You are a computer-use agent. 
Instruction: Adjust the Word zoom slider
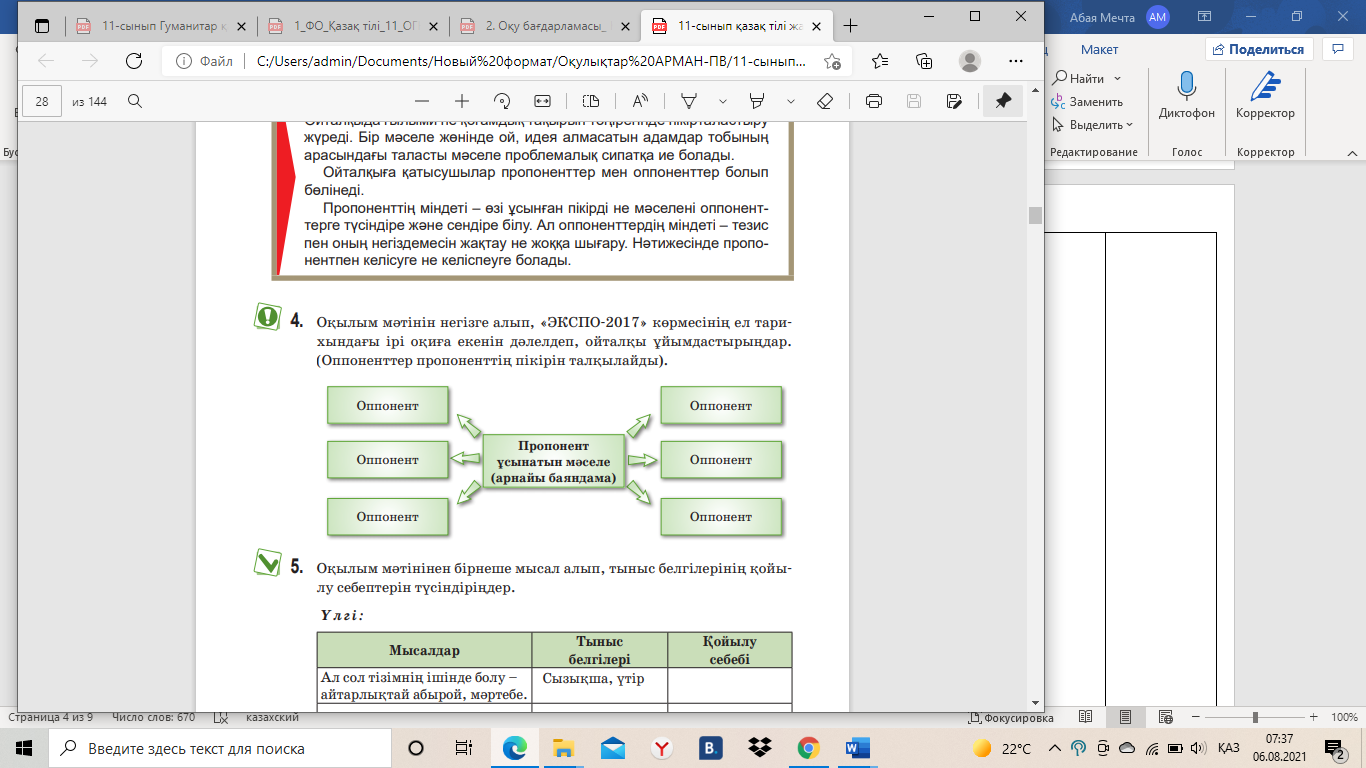[x=1255, y=718]
